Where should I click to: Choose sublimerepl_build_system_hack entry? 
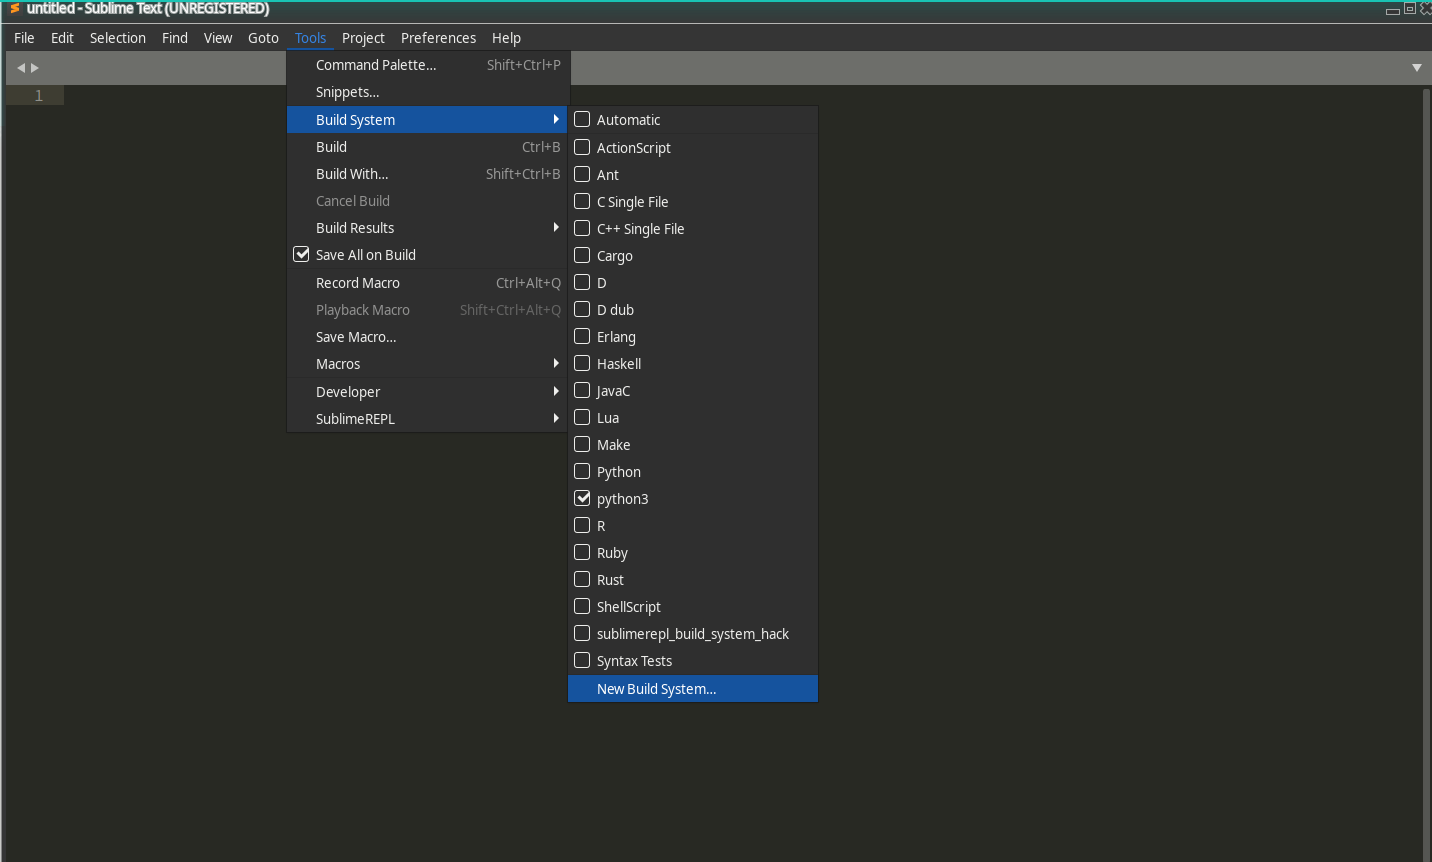pyautogui.click(x=693, y=633)
